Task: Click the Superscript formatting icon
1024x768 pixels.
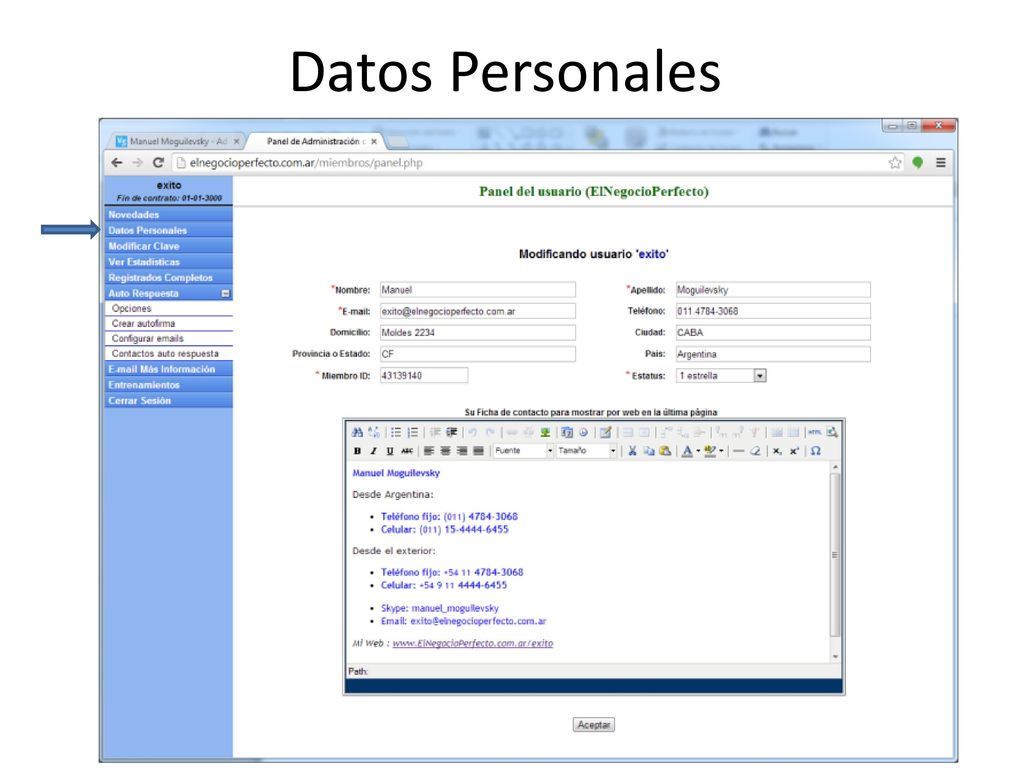Action: (x=793, y=451)
